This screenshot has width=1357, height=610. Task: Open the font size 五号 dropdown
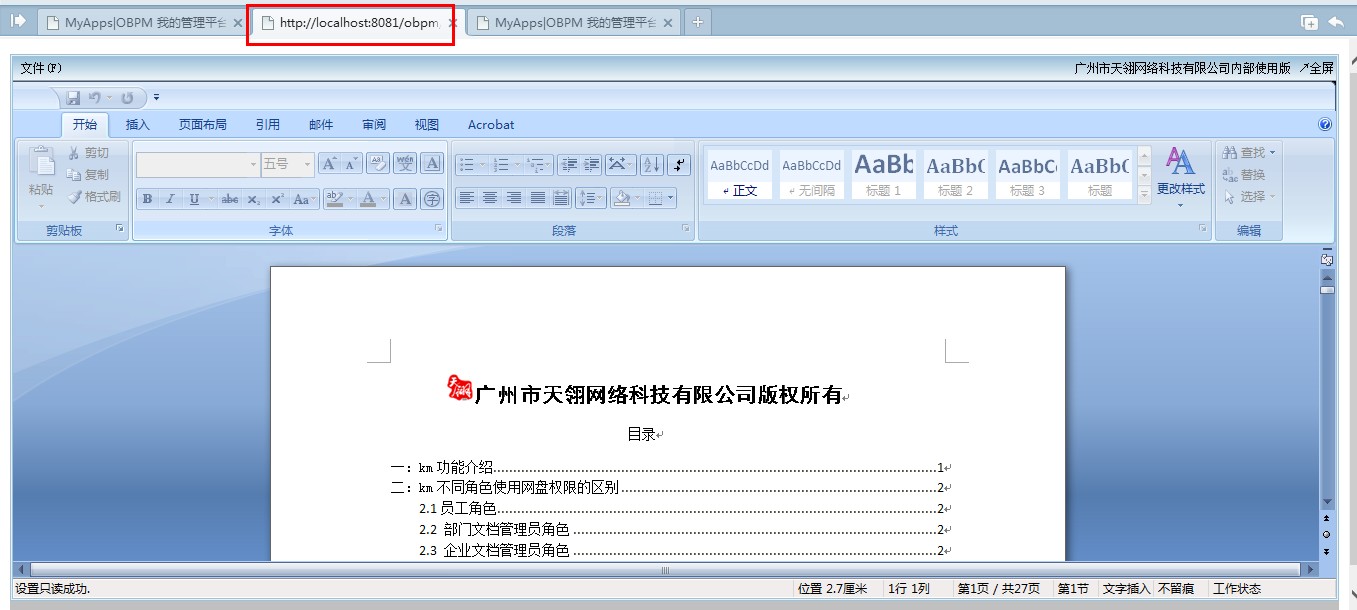pyautogui.click(x=307, y=164)
